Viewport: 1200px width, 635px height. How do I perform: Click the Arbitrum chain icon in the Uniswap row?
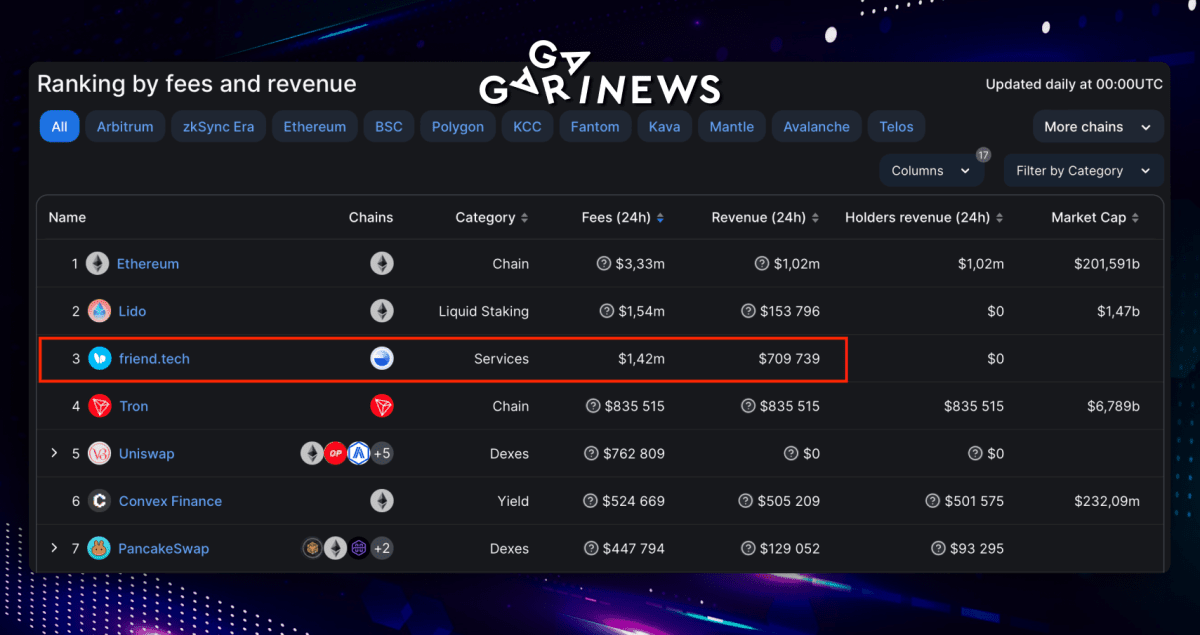tap(359, 454)
